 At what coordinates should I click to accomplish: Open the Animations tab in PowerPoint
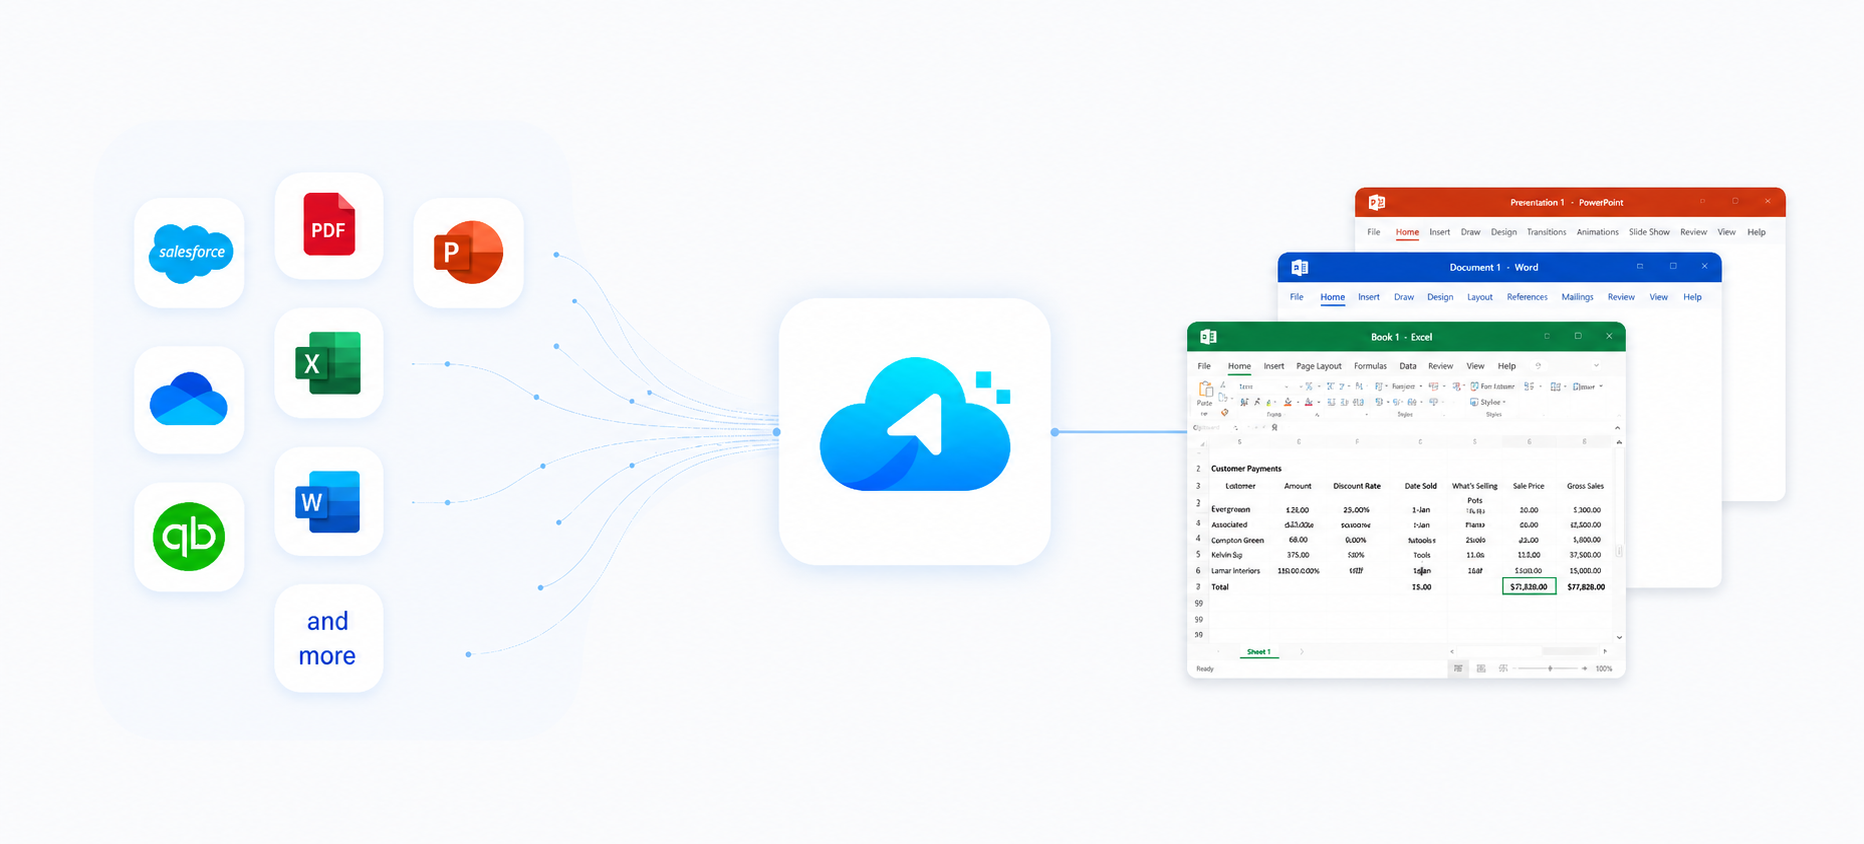click(1597, 232)
